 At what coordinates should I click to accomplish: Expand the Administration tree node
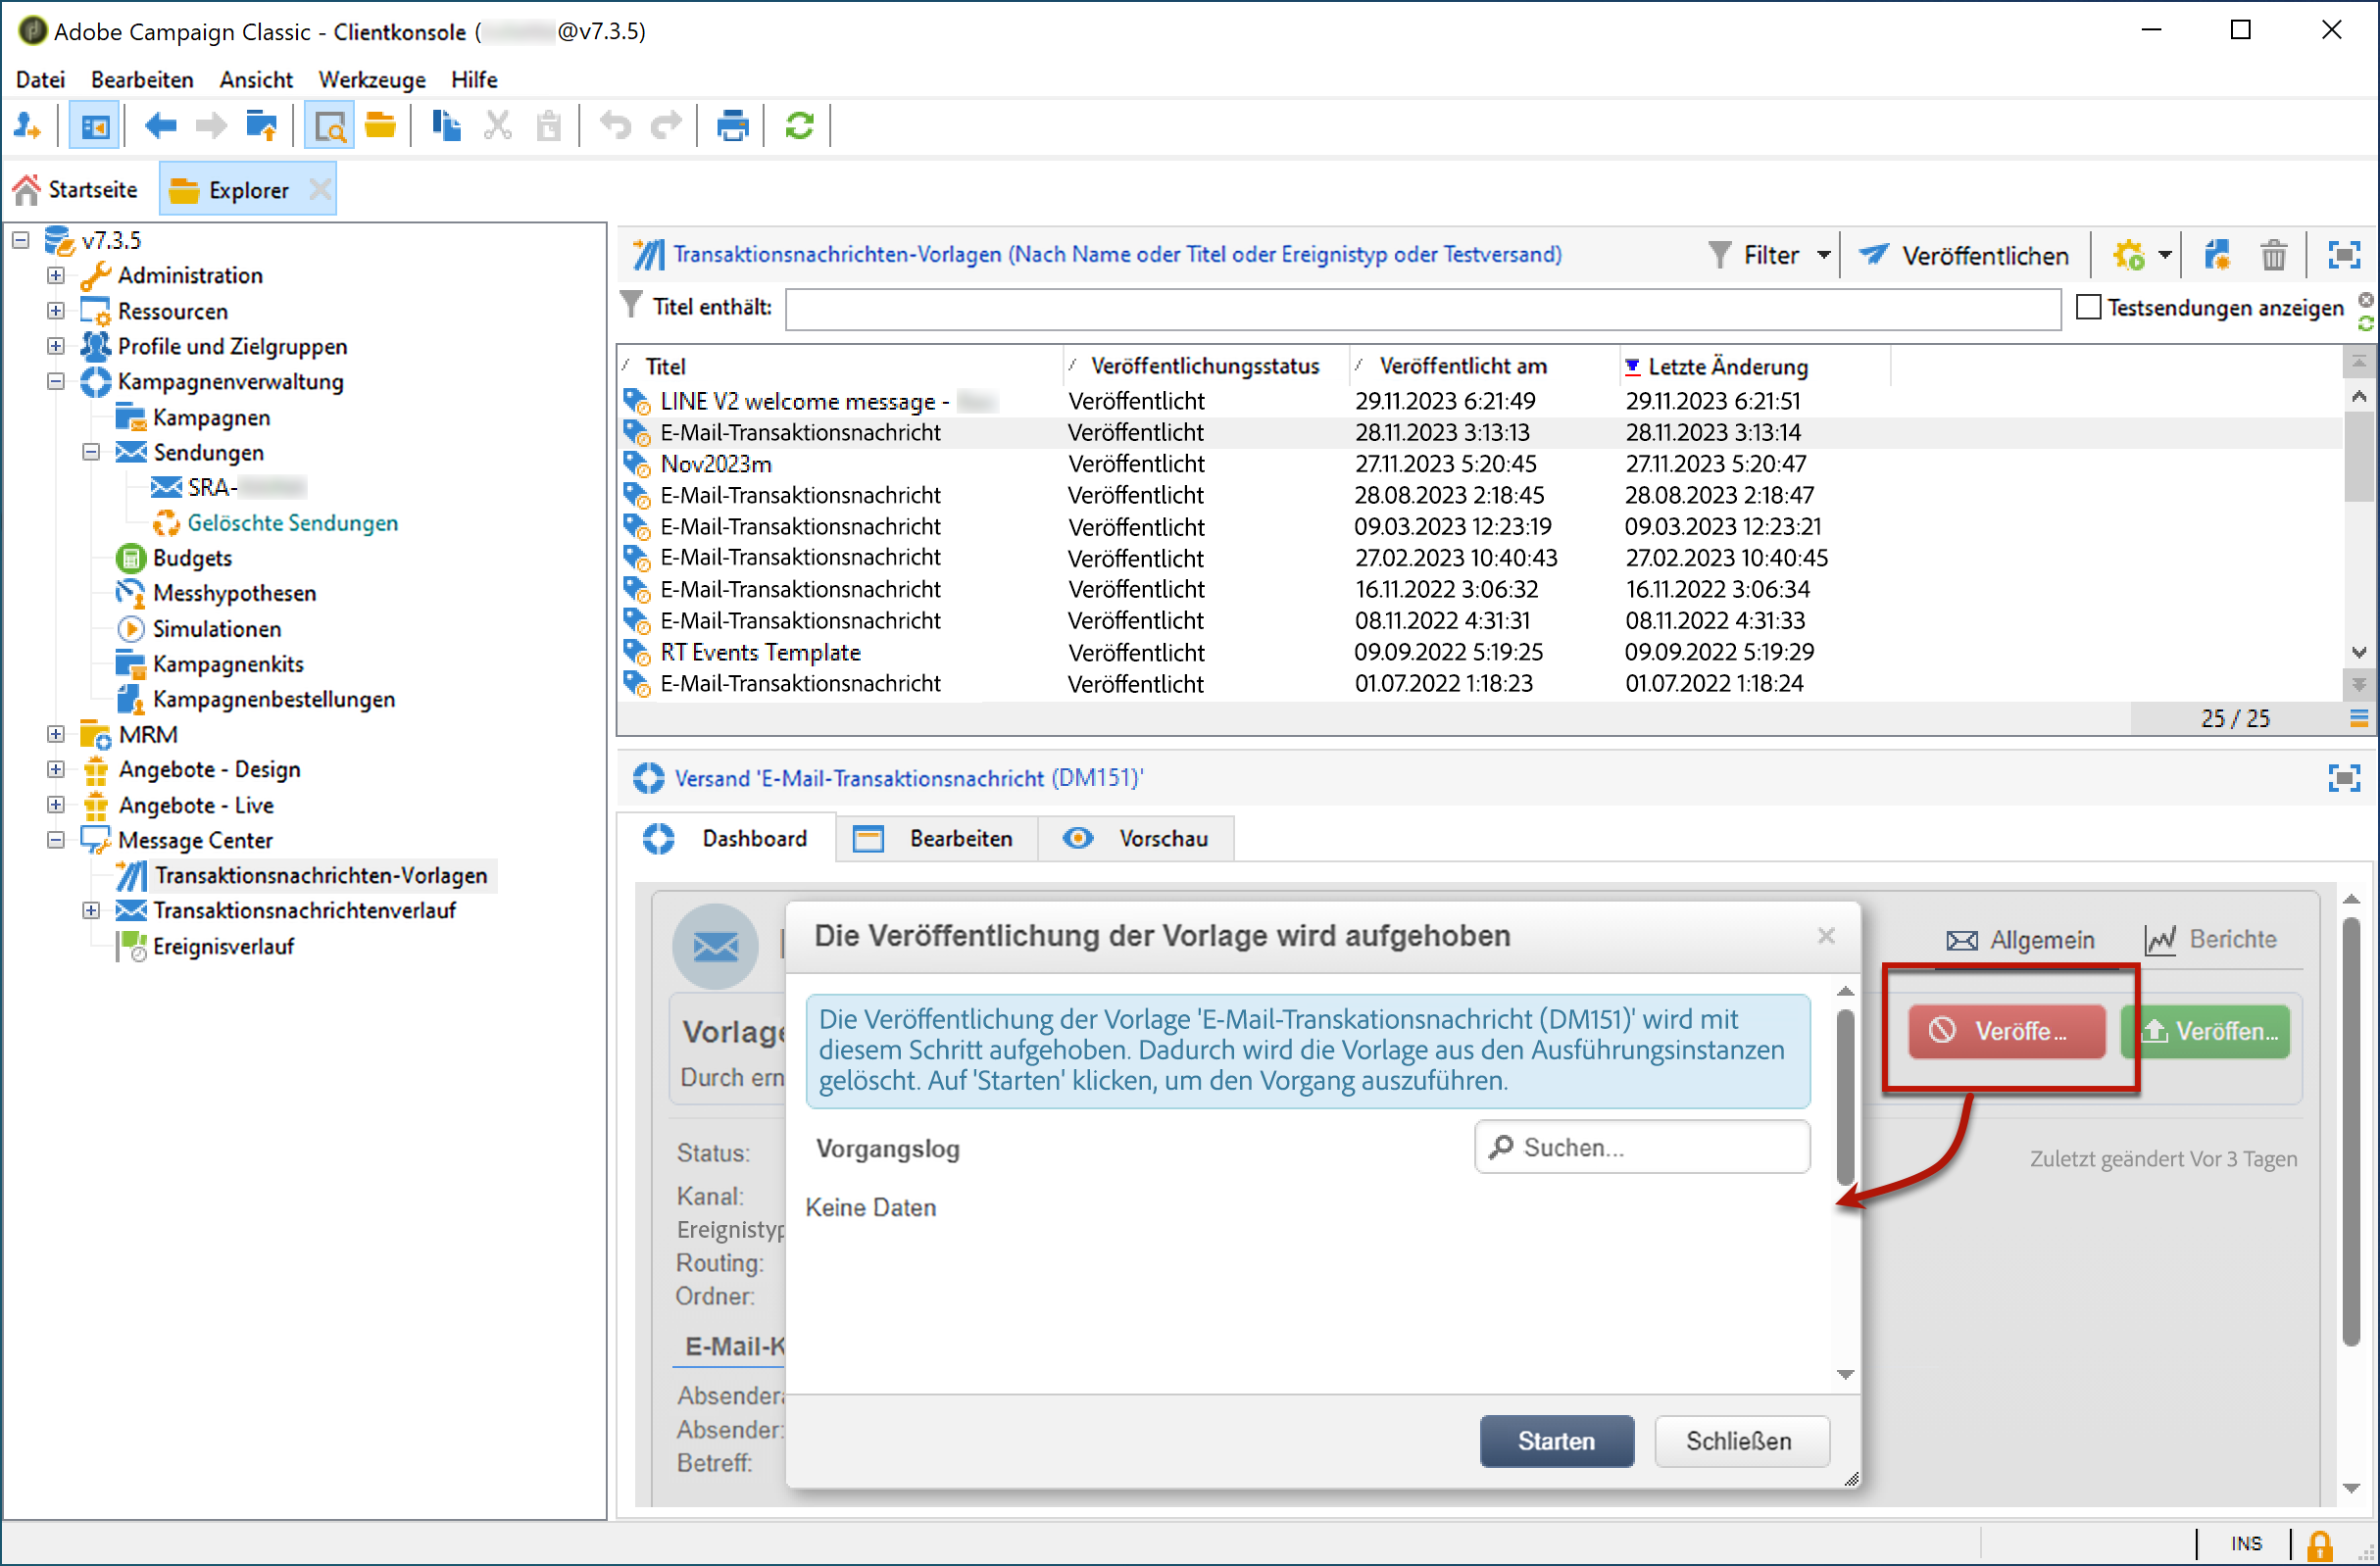pos(56,275)
